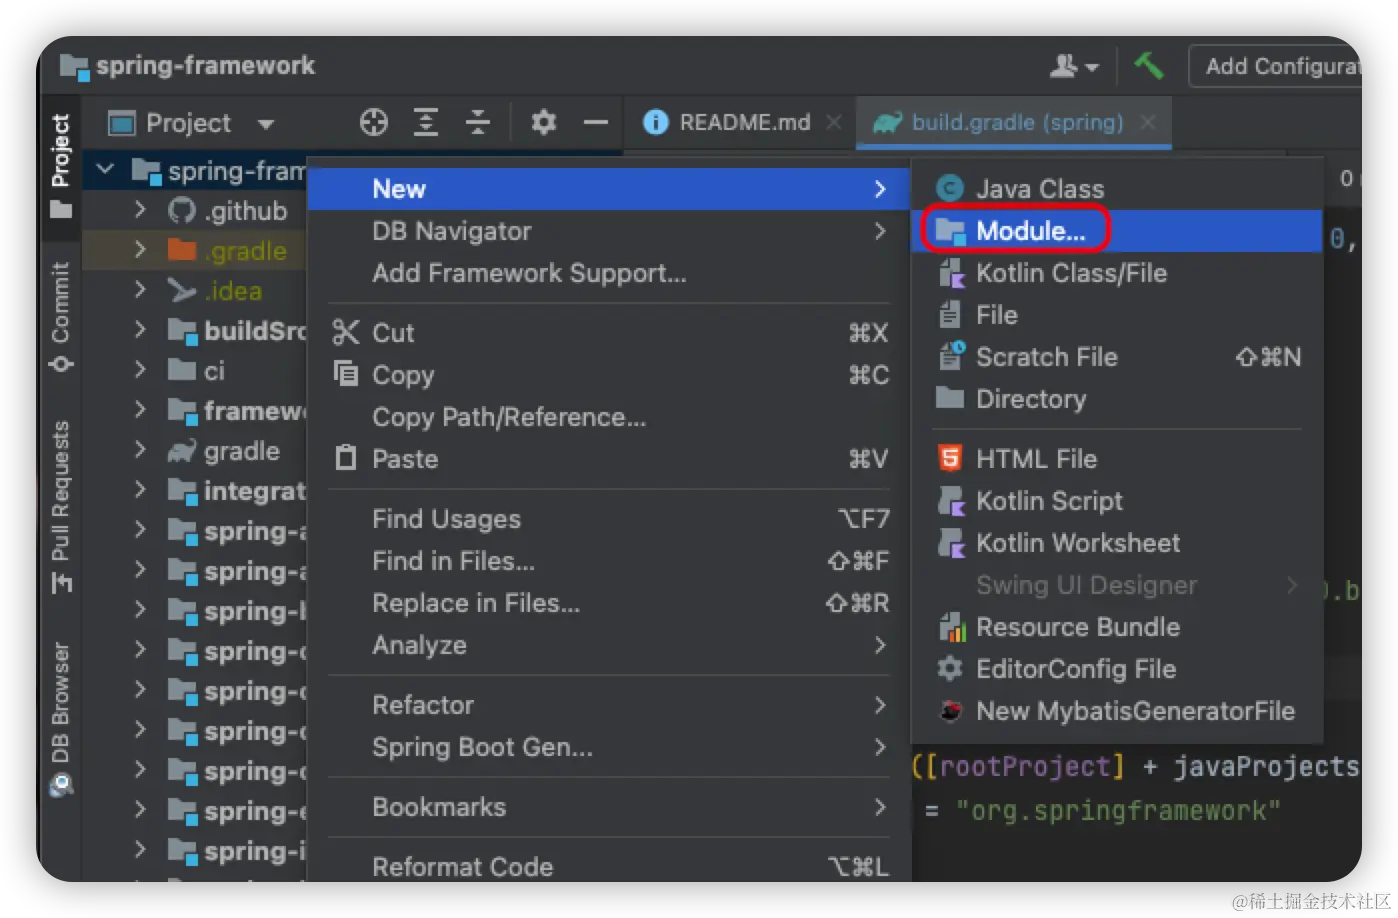Click the Select Opened File target icon
This screenshot has height=918, width=1398.
[374, 122]
